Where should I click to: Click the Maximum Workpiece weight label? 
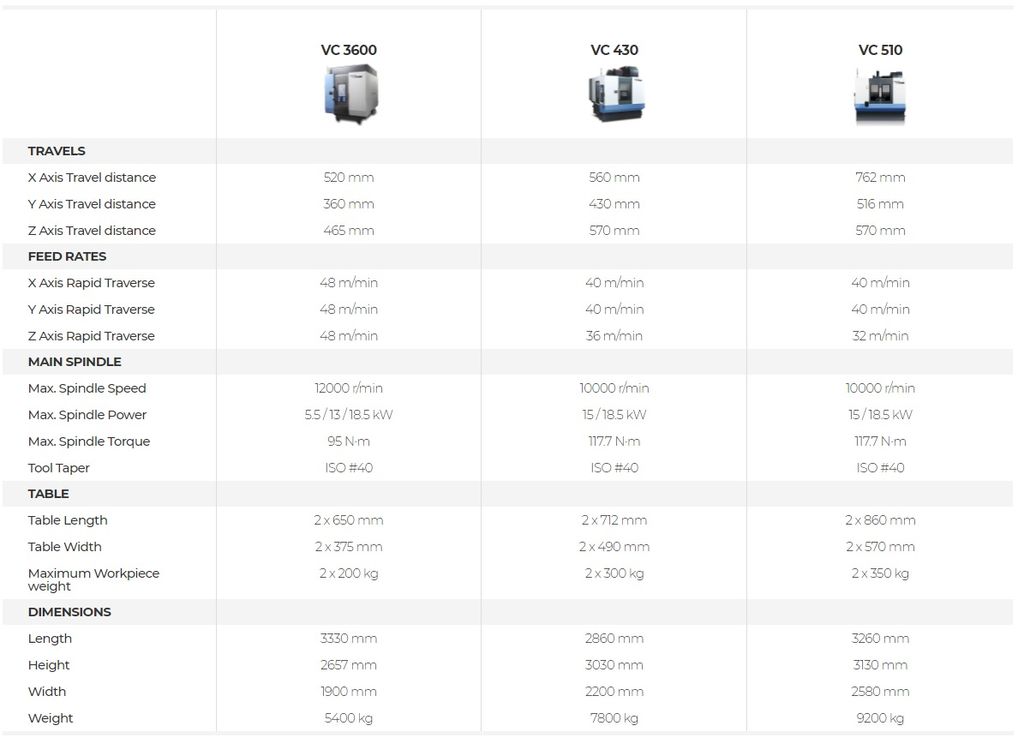pyautogui.click(x=93, y=579)
